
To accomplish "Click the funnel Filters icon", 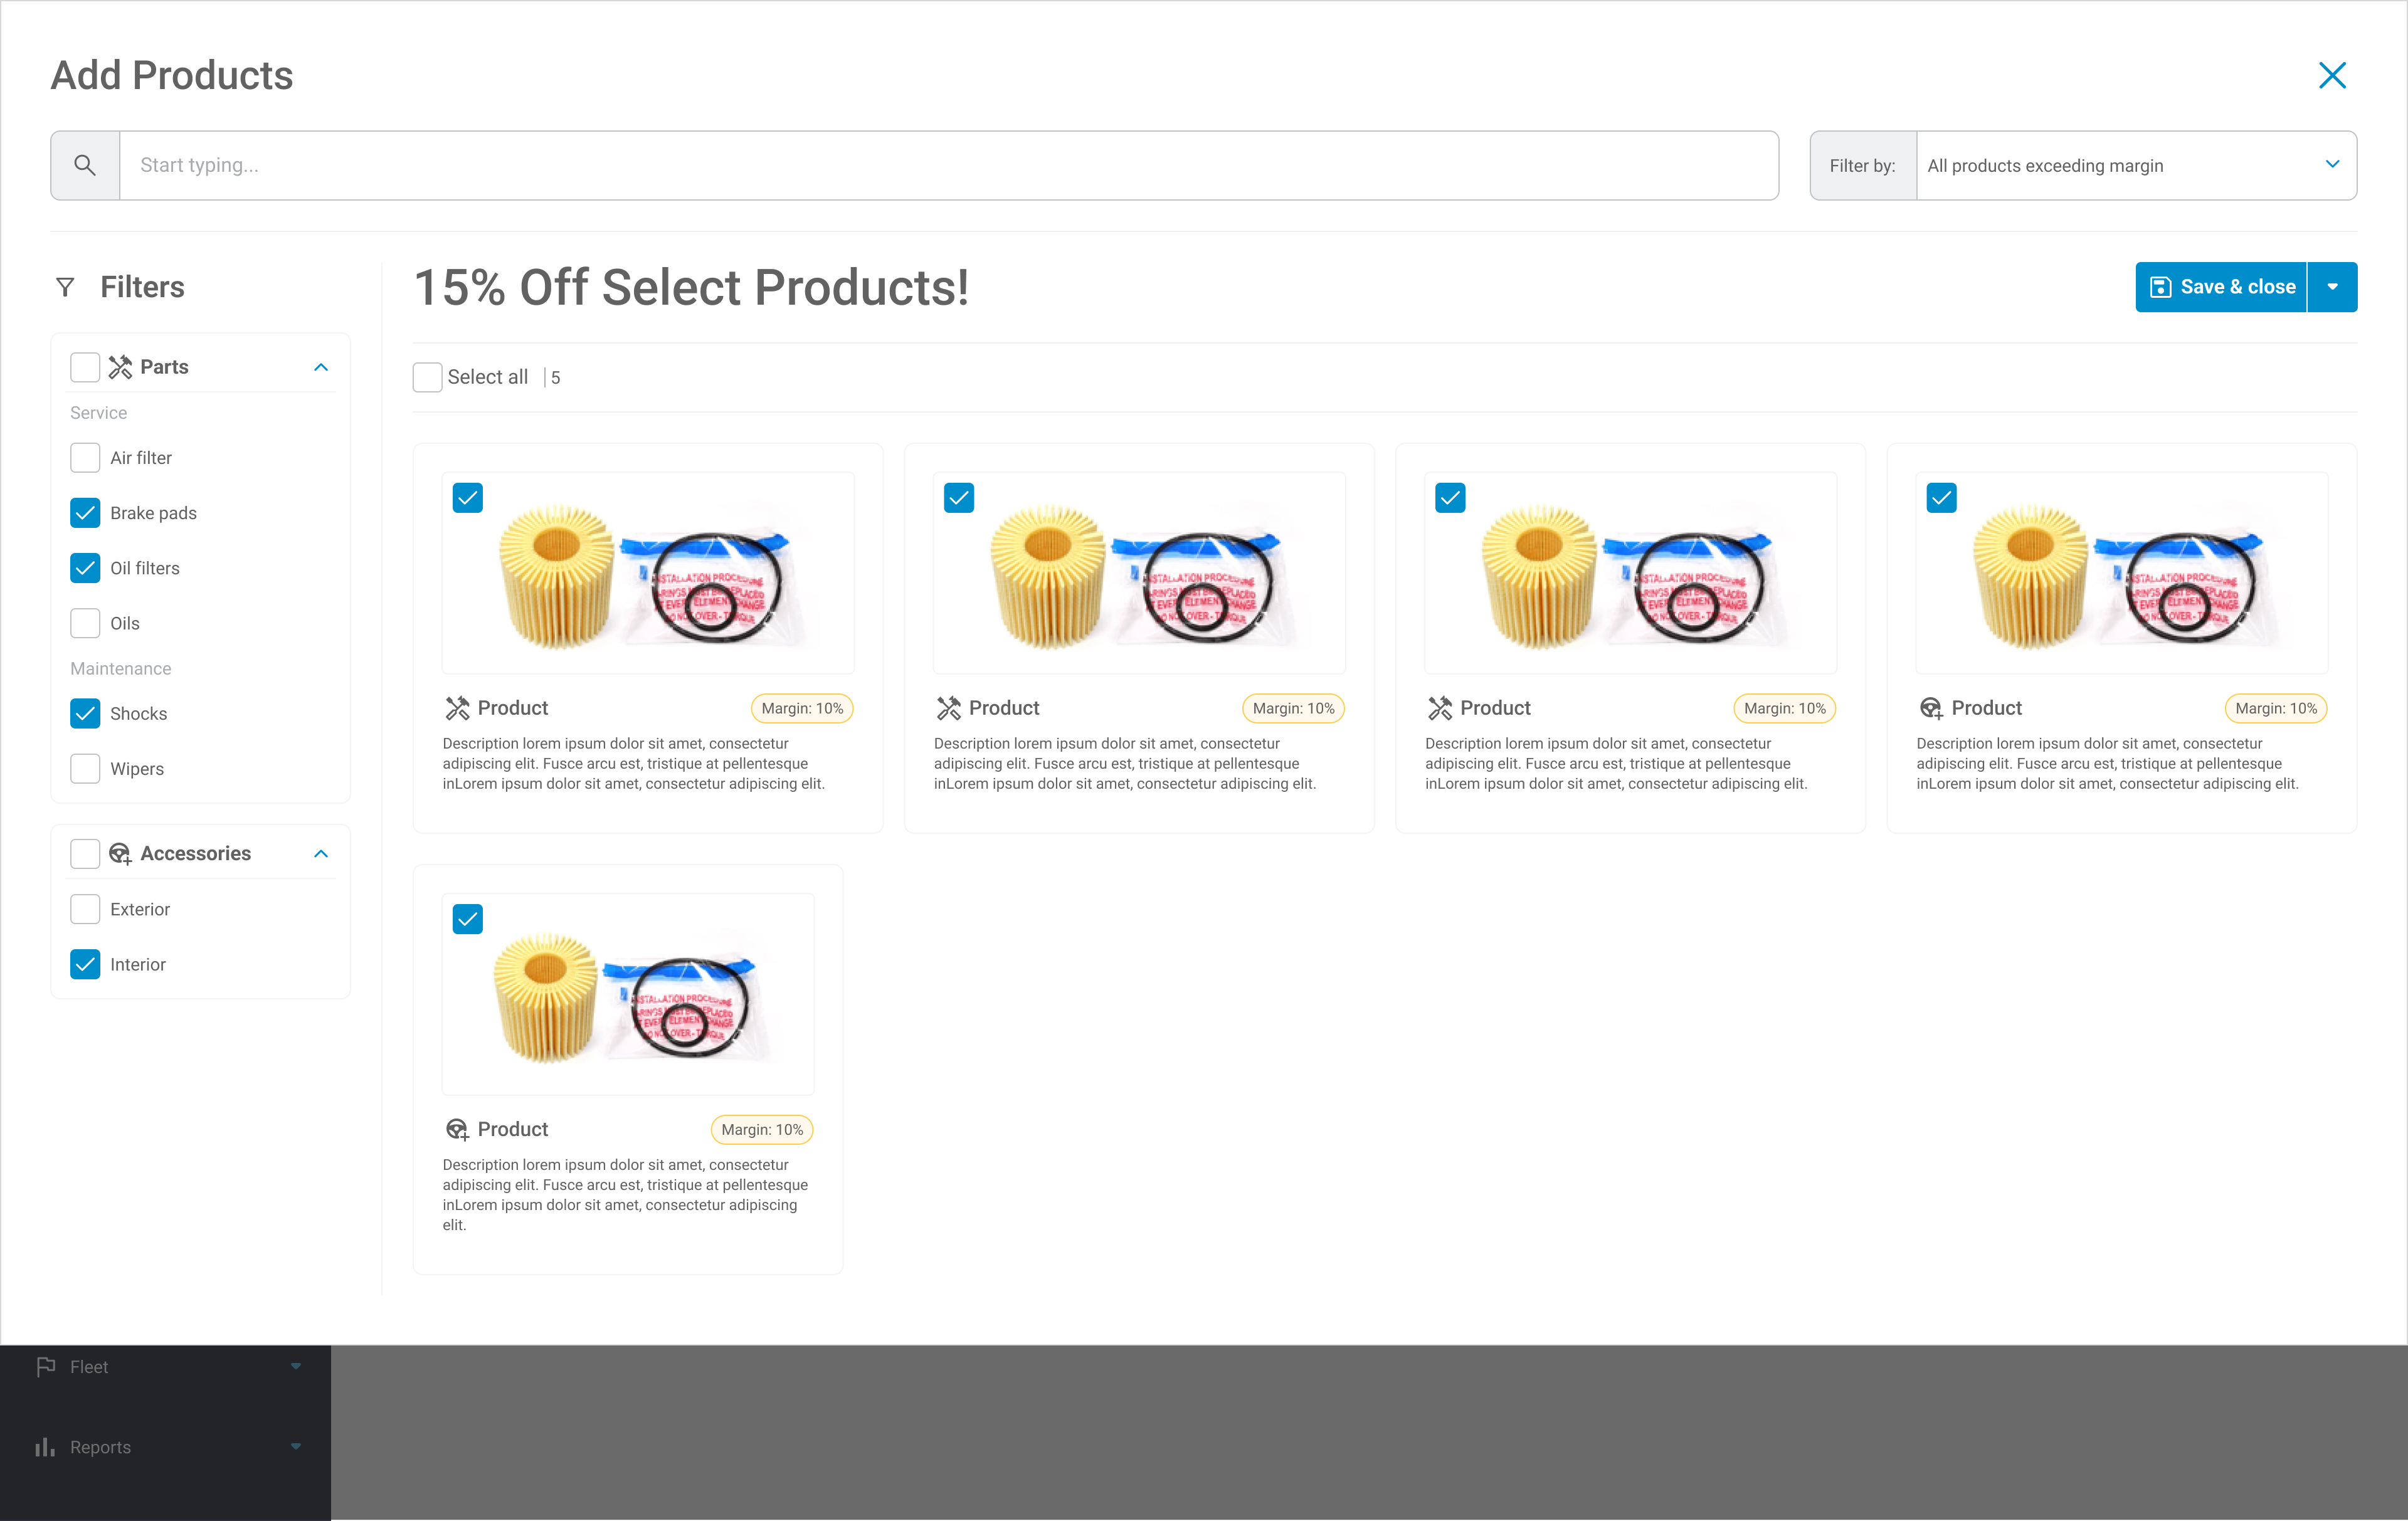I will pyautogui.click(x=65, y=288).
